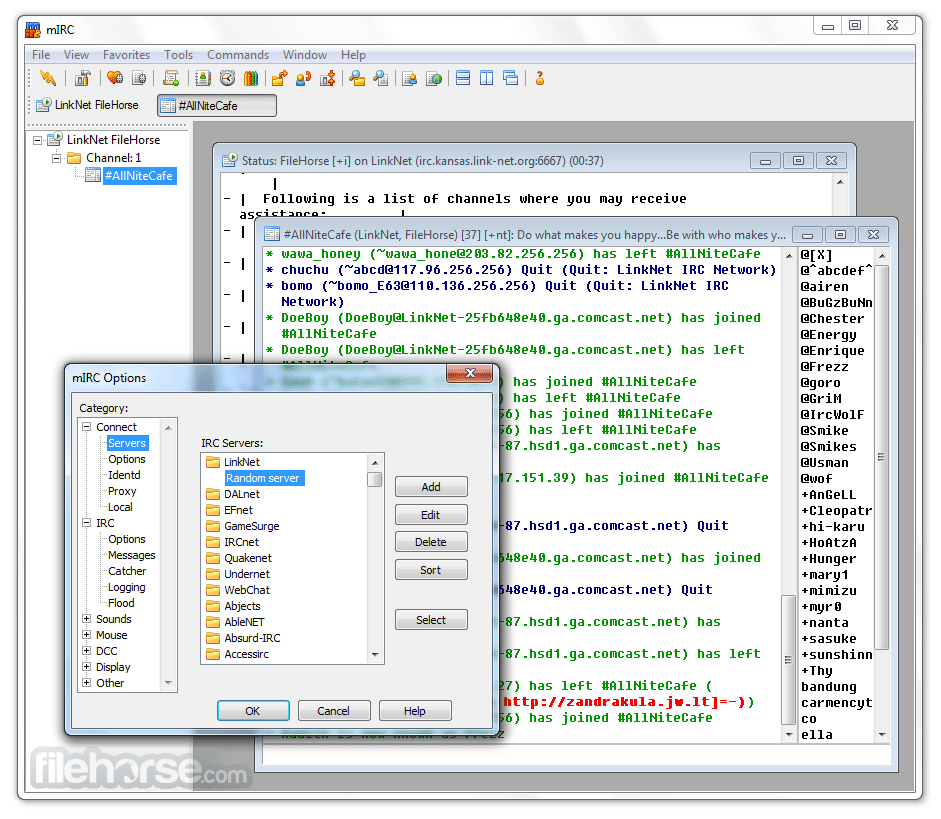
Task: Open Log Files magnifier-document icon
Action: [381, 78]
